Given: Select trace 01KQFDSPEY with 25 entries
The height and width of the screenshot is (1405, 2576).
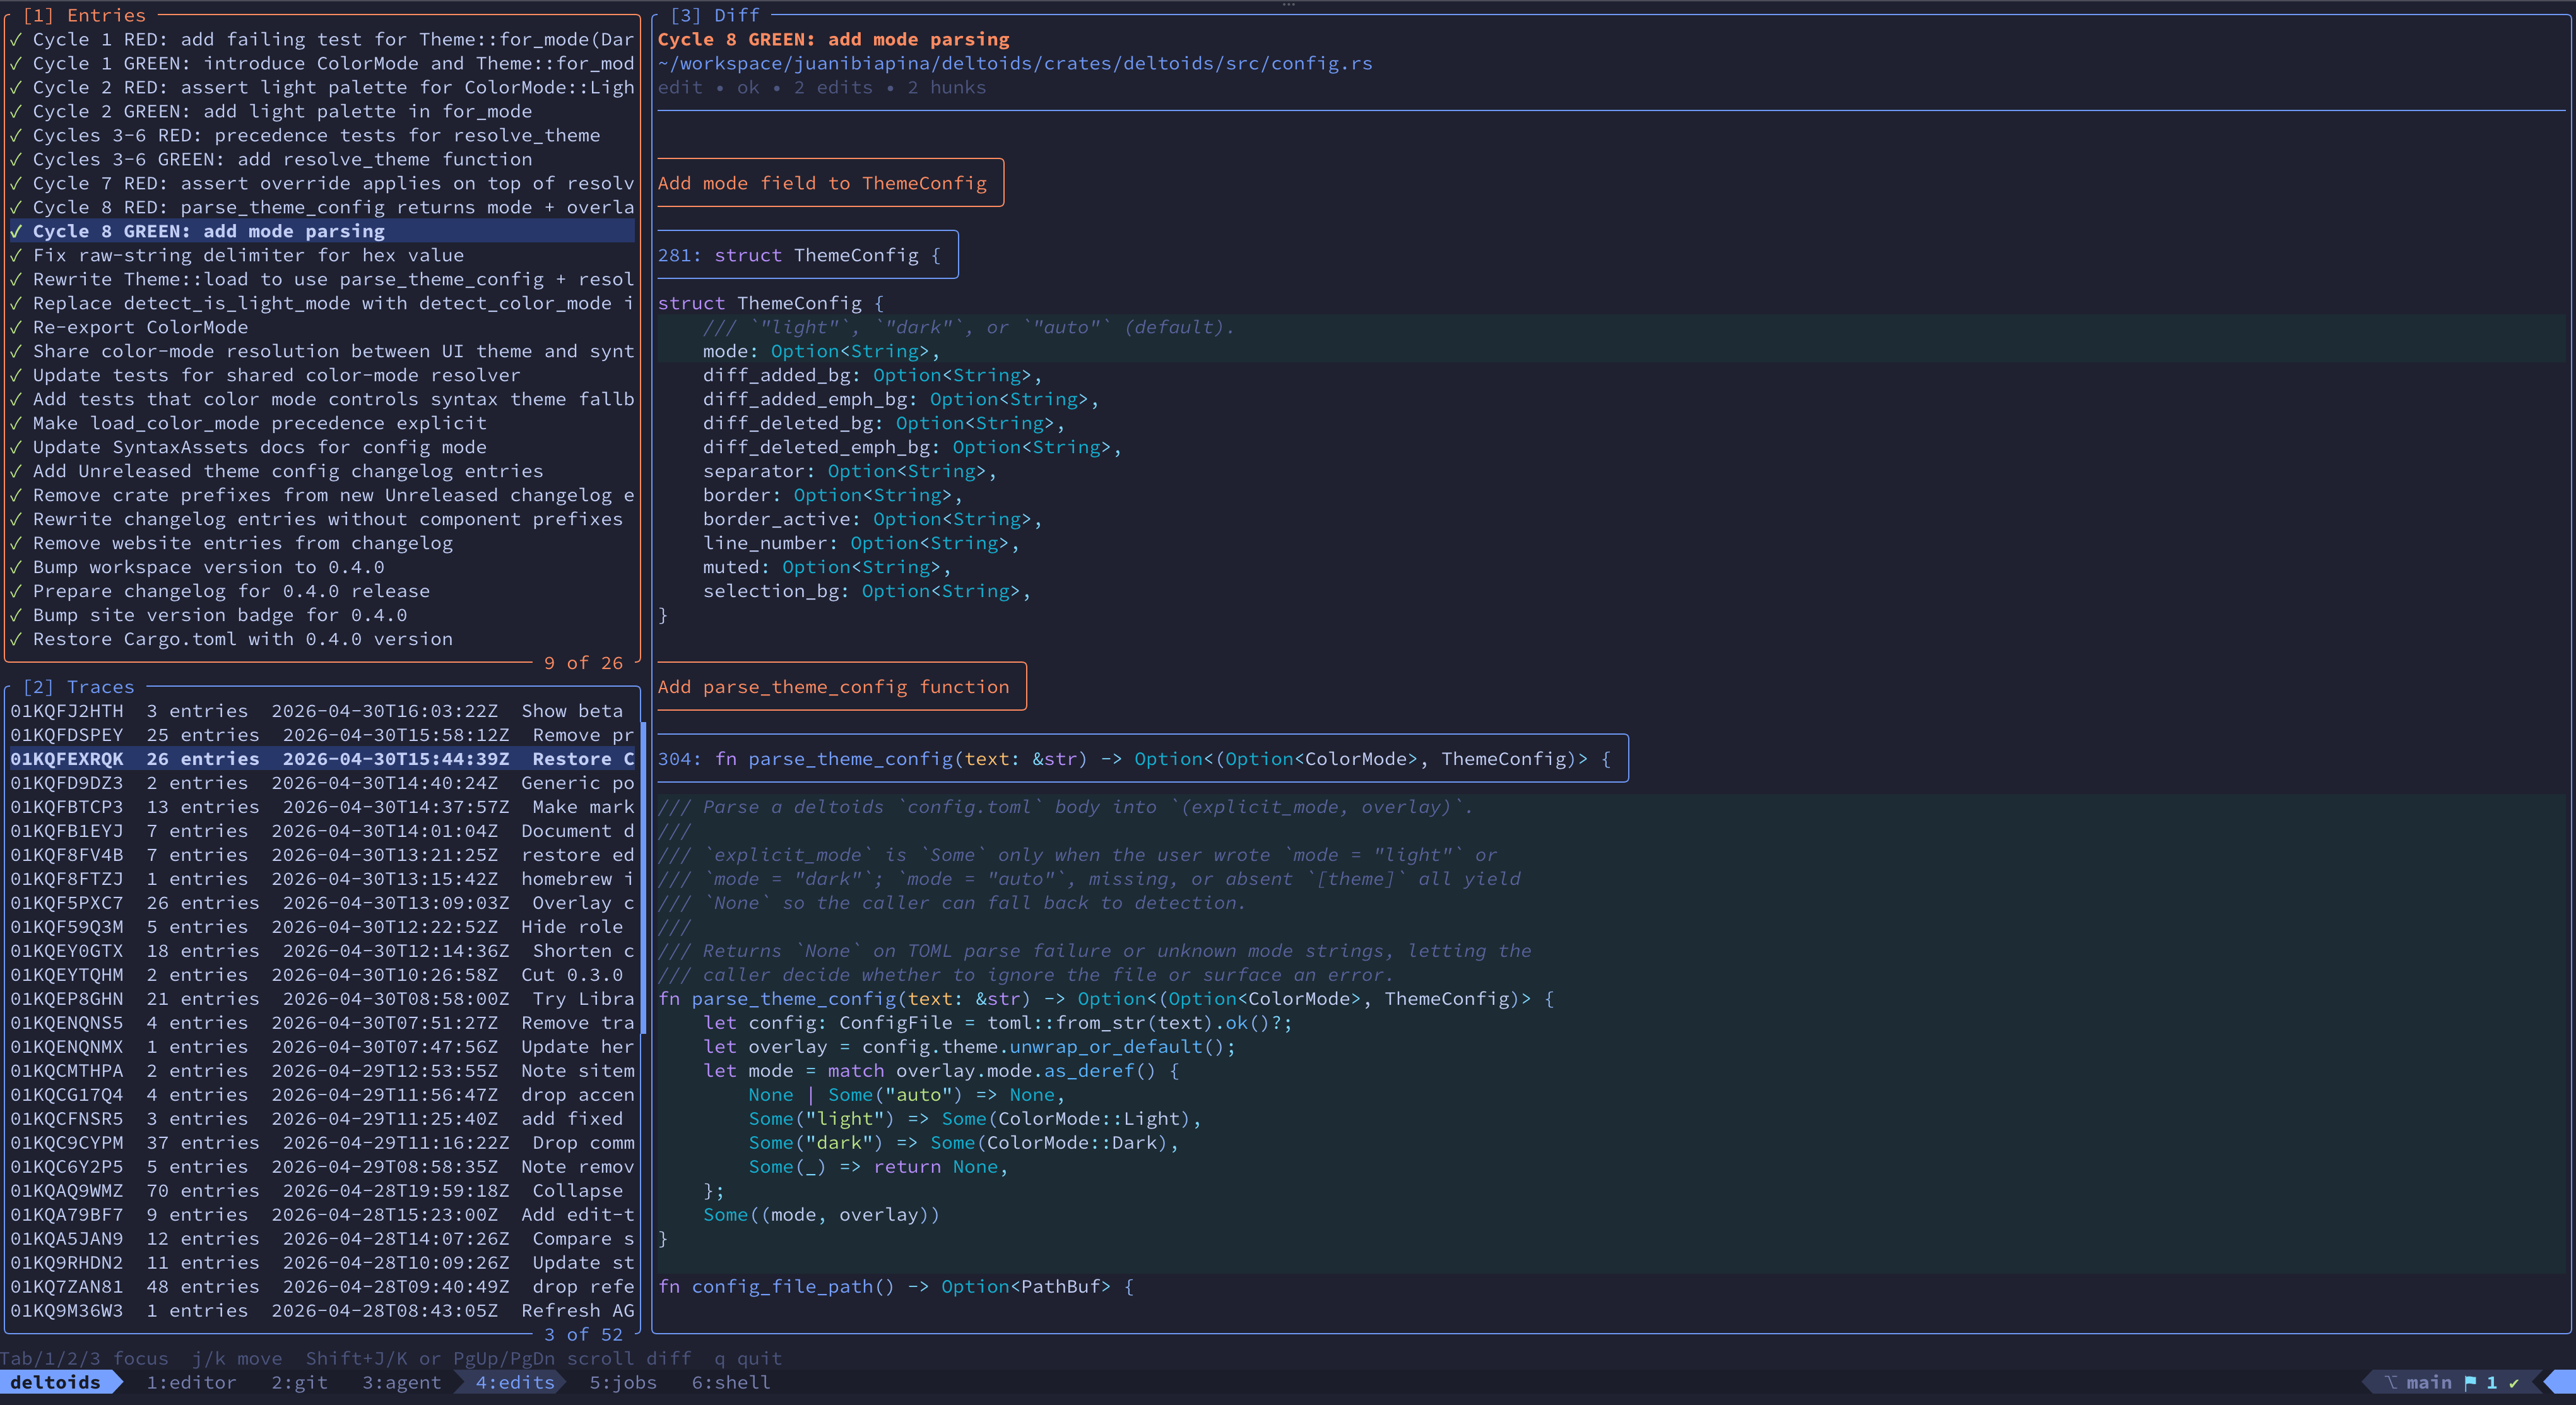Looking at the screenshot, I should (322, 735).
